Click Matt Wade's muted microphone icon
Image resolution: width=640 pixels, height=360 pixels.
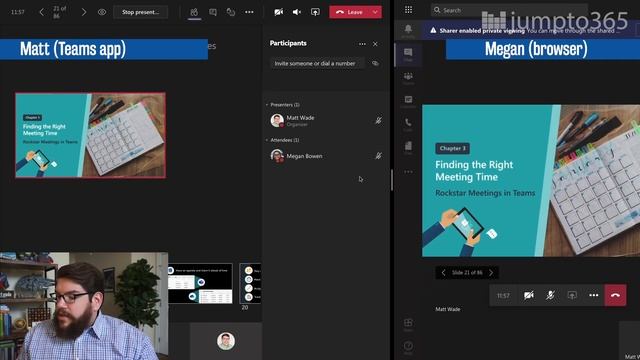pyautogui.click(x=378, y=120)
